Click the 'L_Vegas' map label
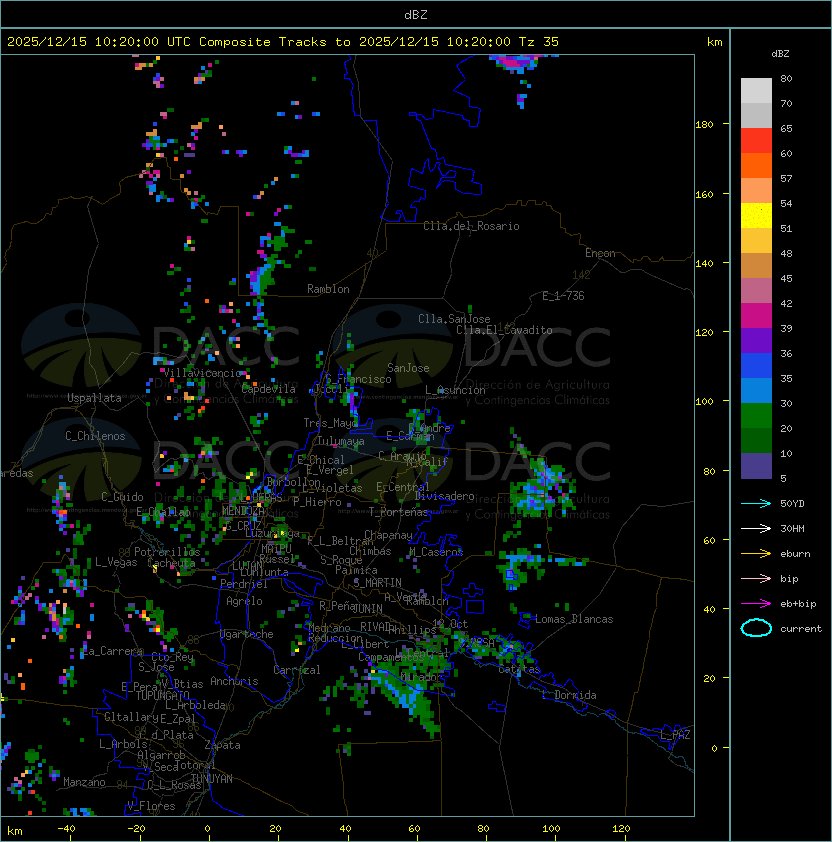Screen dimensions: 832x842 pyautogui.click(x=116, y=562)
